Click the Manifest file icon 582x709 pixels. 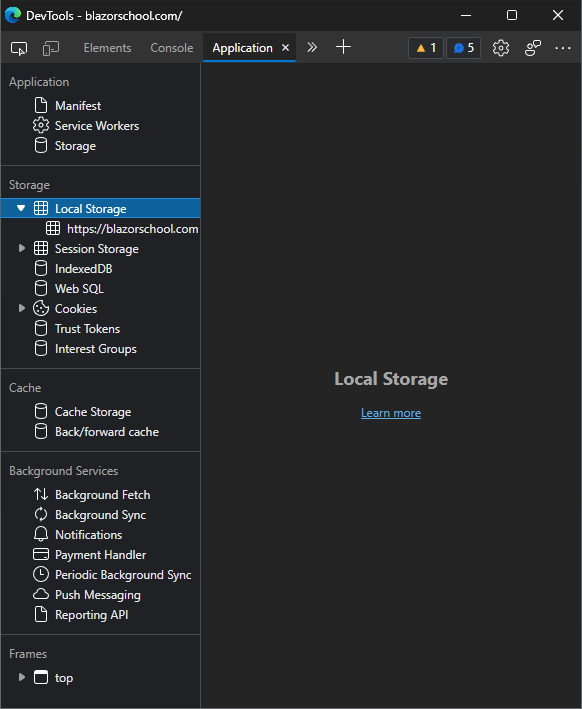coord(41,105)
